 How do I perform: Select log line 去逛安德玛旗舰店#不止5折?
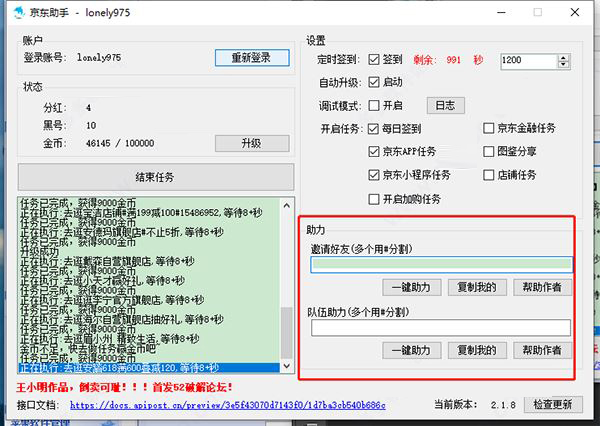coord(122,232)
